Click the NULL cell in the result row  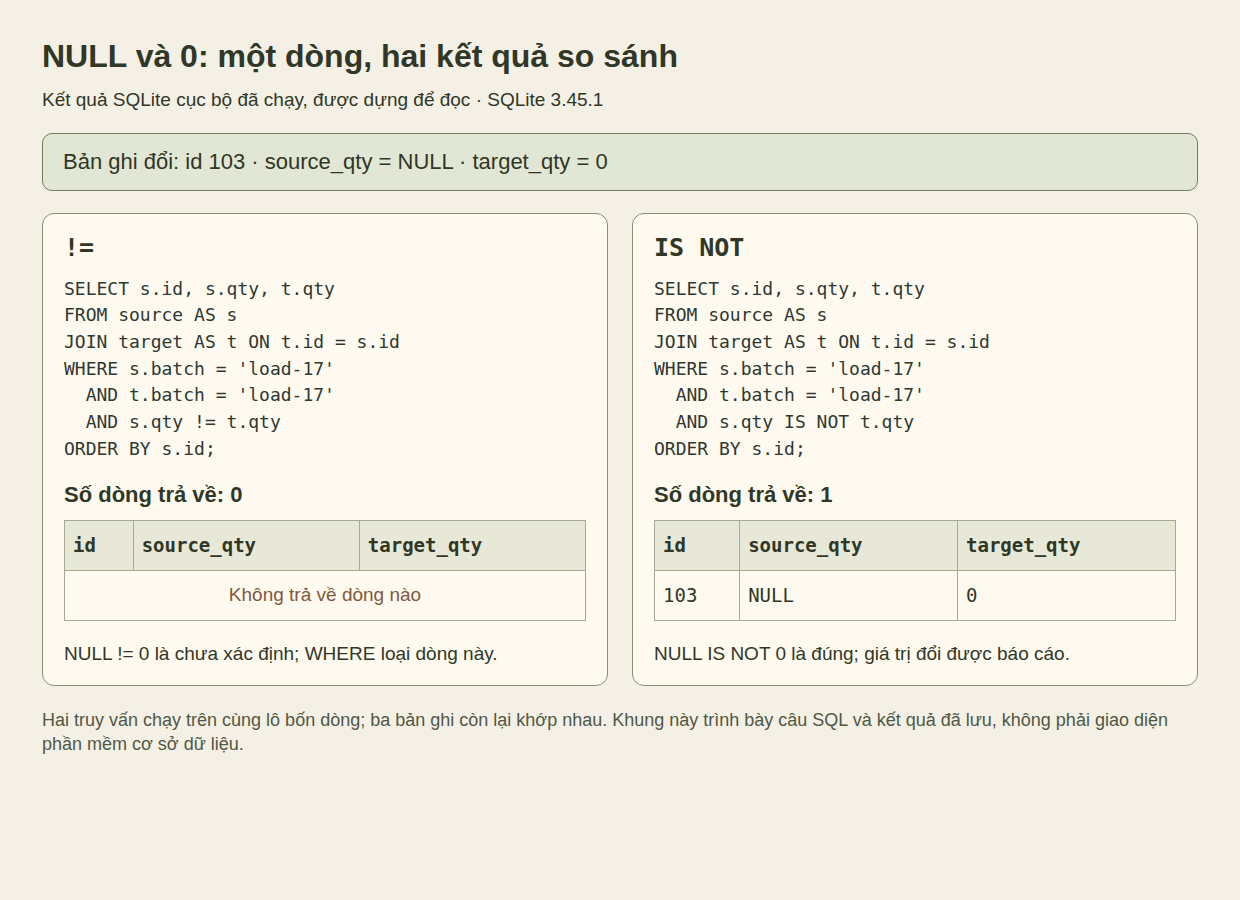848,595
